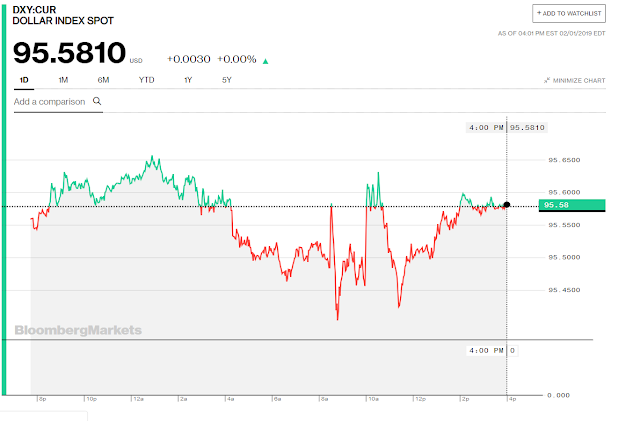Click into the Add a comparison field

pyautogui.click(x=58, y=102)
